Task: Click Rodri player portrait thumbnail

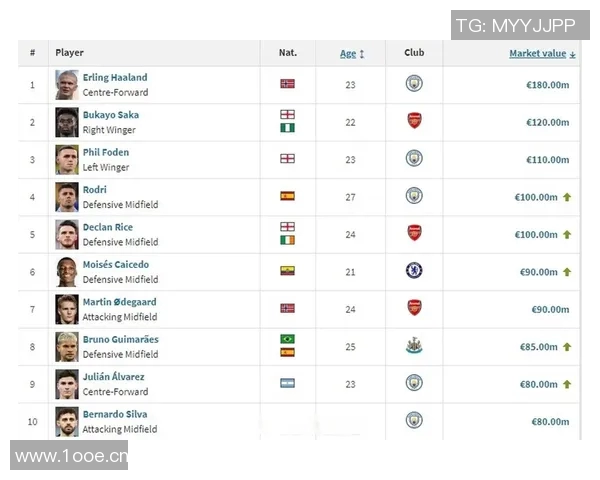Action: [x=67, y=197]
